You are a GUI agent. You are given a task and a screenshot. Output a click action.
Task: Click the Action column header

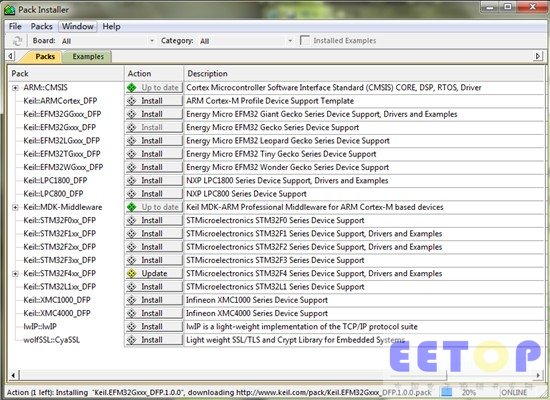(154, 74)
